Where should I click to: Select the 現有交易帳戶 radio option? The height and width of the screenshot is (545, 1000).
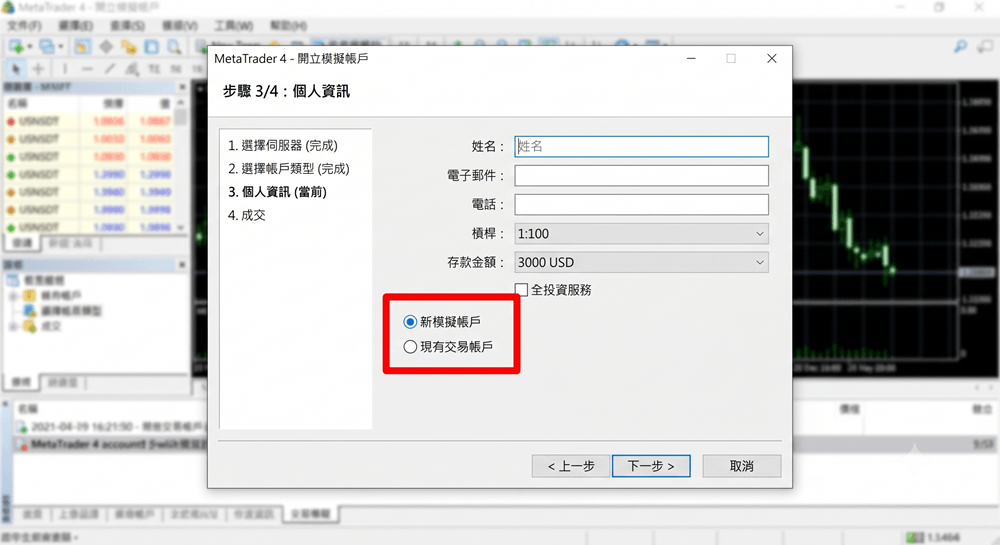pyautogui.click(x=410, y=347)
